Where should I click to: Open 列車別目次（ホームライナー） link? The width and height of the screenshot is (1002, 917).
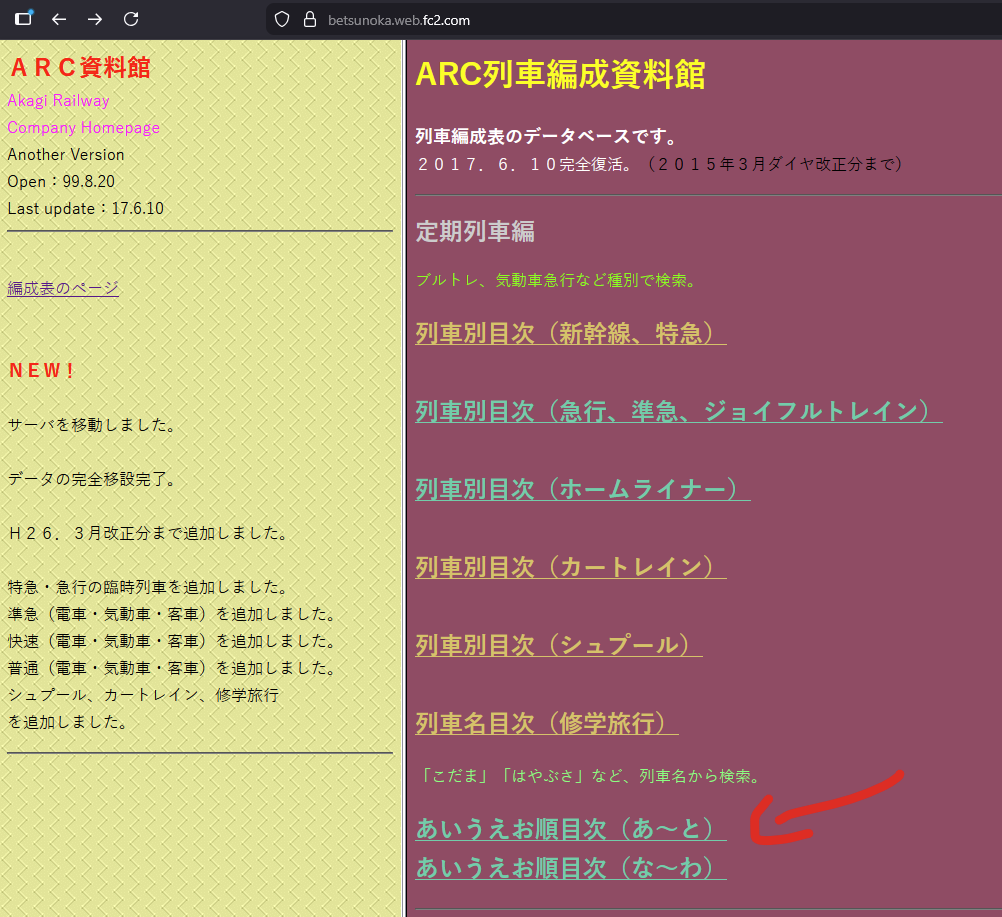(582, 489)
